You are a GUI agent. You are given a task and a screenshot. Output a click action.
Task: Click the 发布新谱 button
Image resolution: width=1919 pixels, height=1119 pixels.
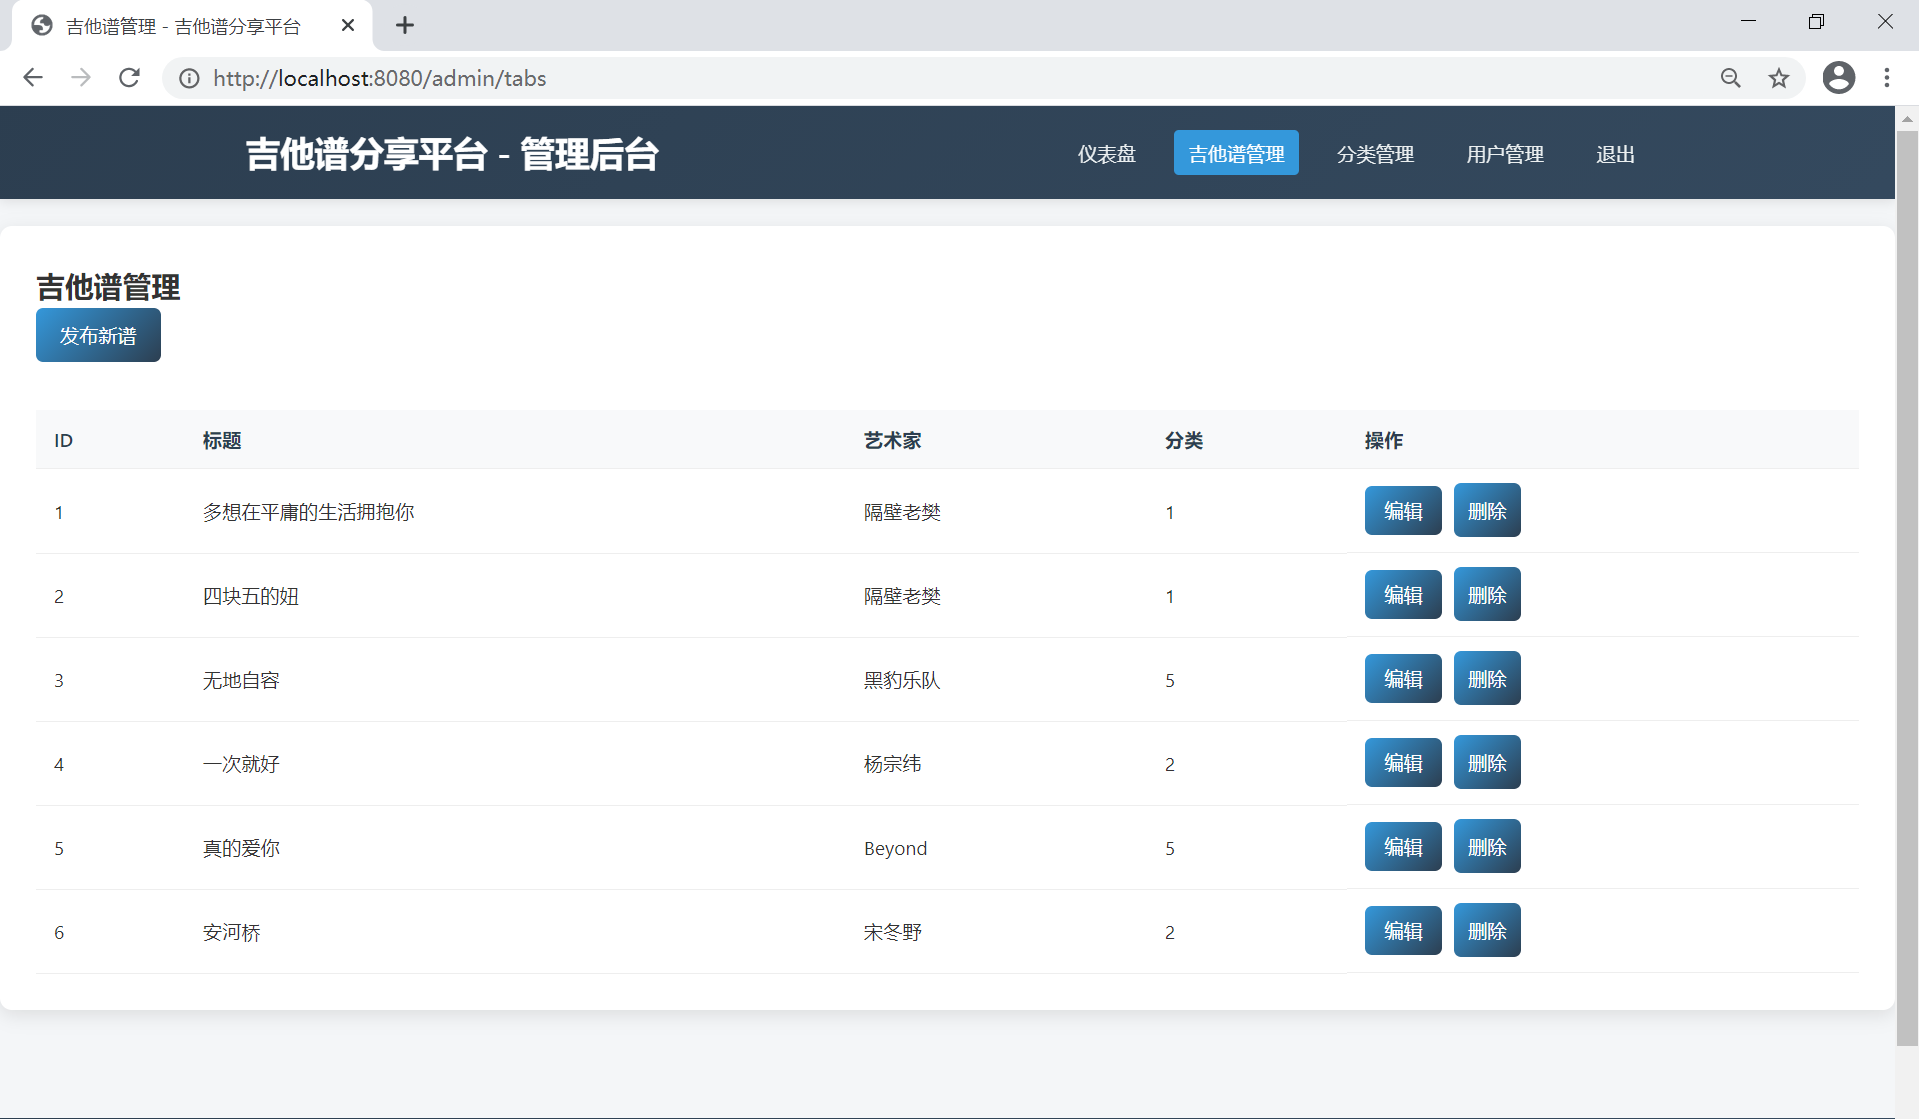click(x=98, y=336)
